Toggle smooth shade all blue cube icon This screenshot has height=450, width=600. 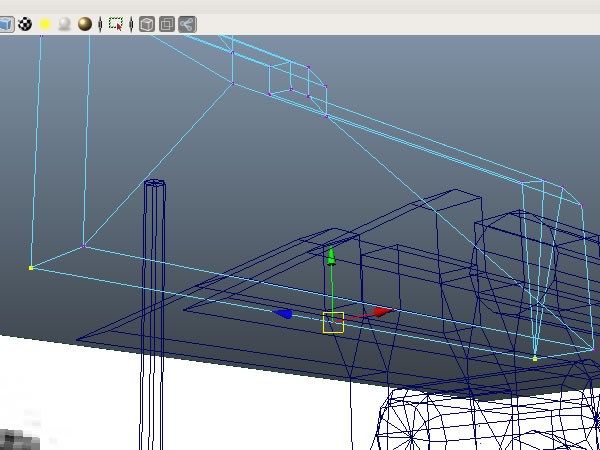pyautogui.click(x=6, y=24)
